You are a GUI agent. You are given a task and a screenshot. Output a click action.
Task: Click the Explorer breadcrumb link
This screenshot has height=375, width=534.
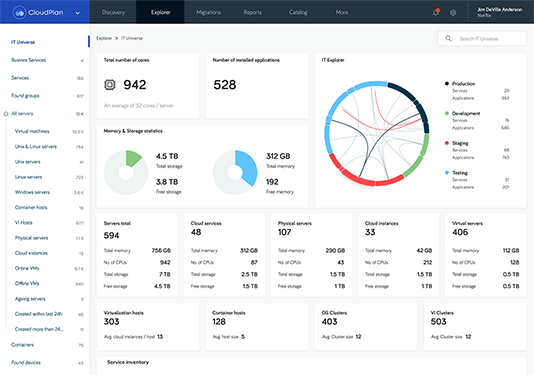pos(104,38)
